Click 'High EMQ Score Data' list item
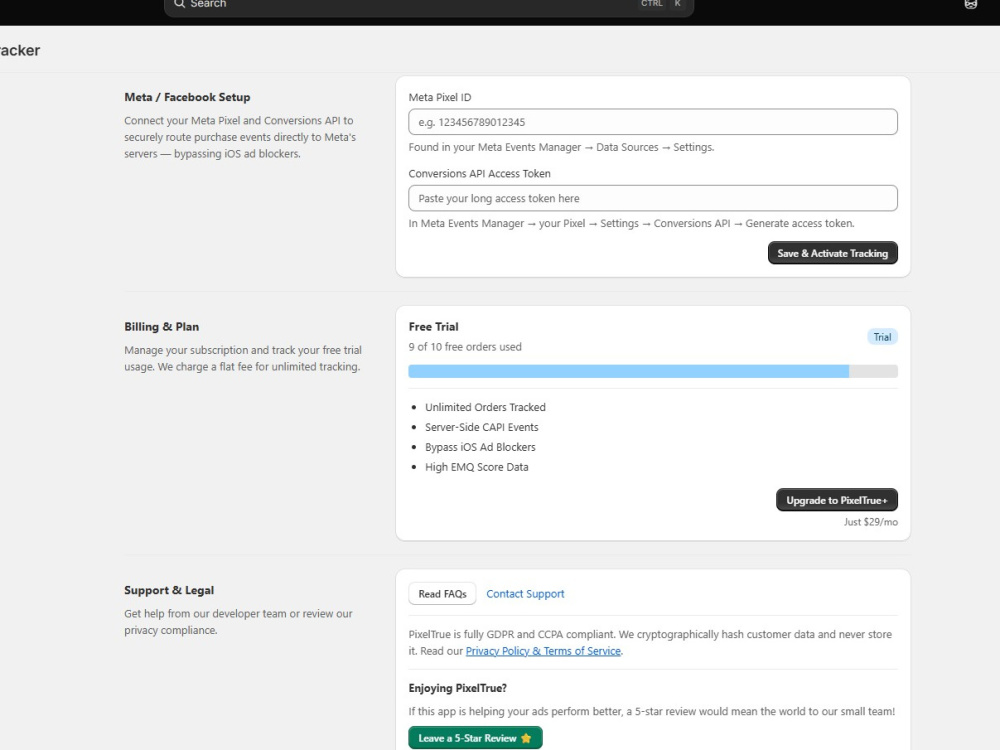Screen dimensions: 1000x750 476,467
